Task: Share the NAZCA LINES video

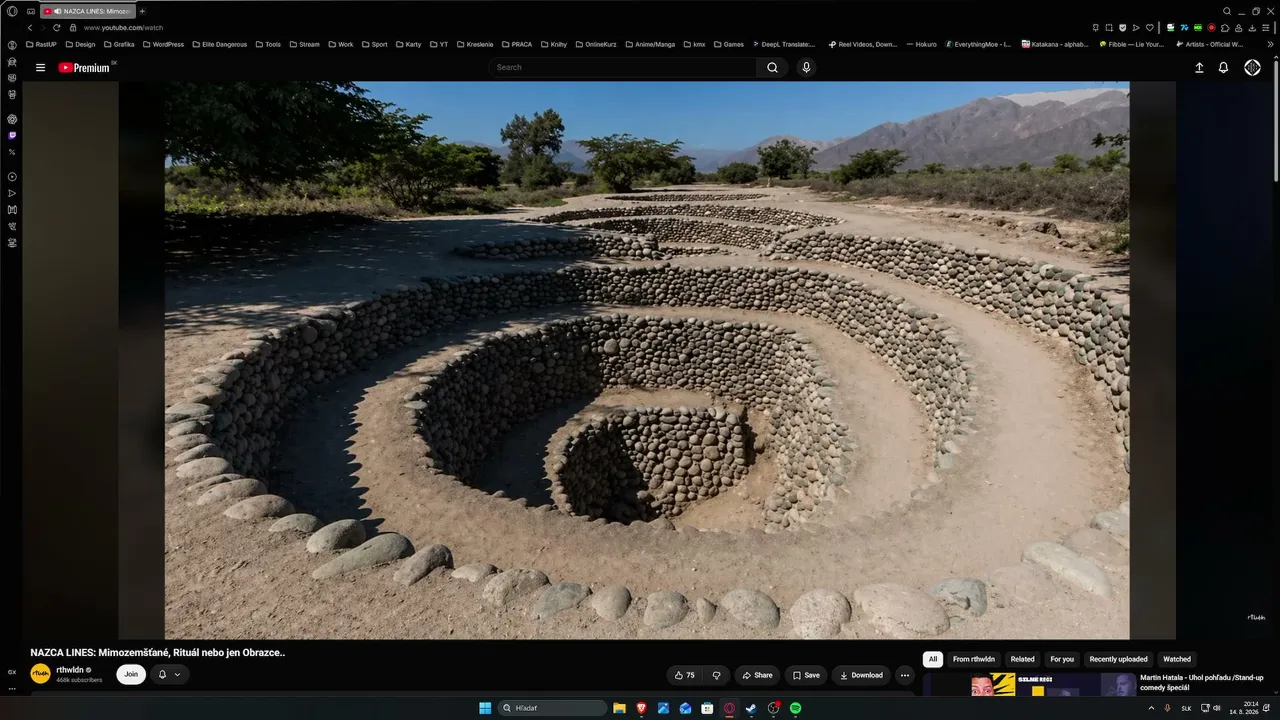Action: tap(756, 675)
